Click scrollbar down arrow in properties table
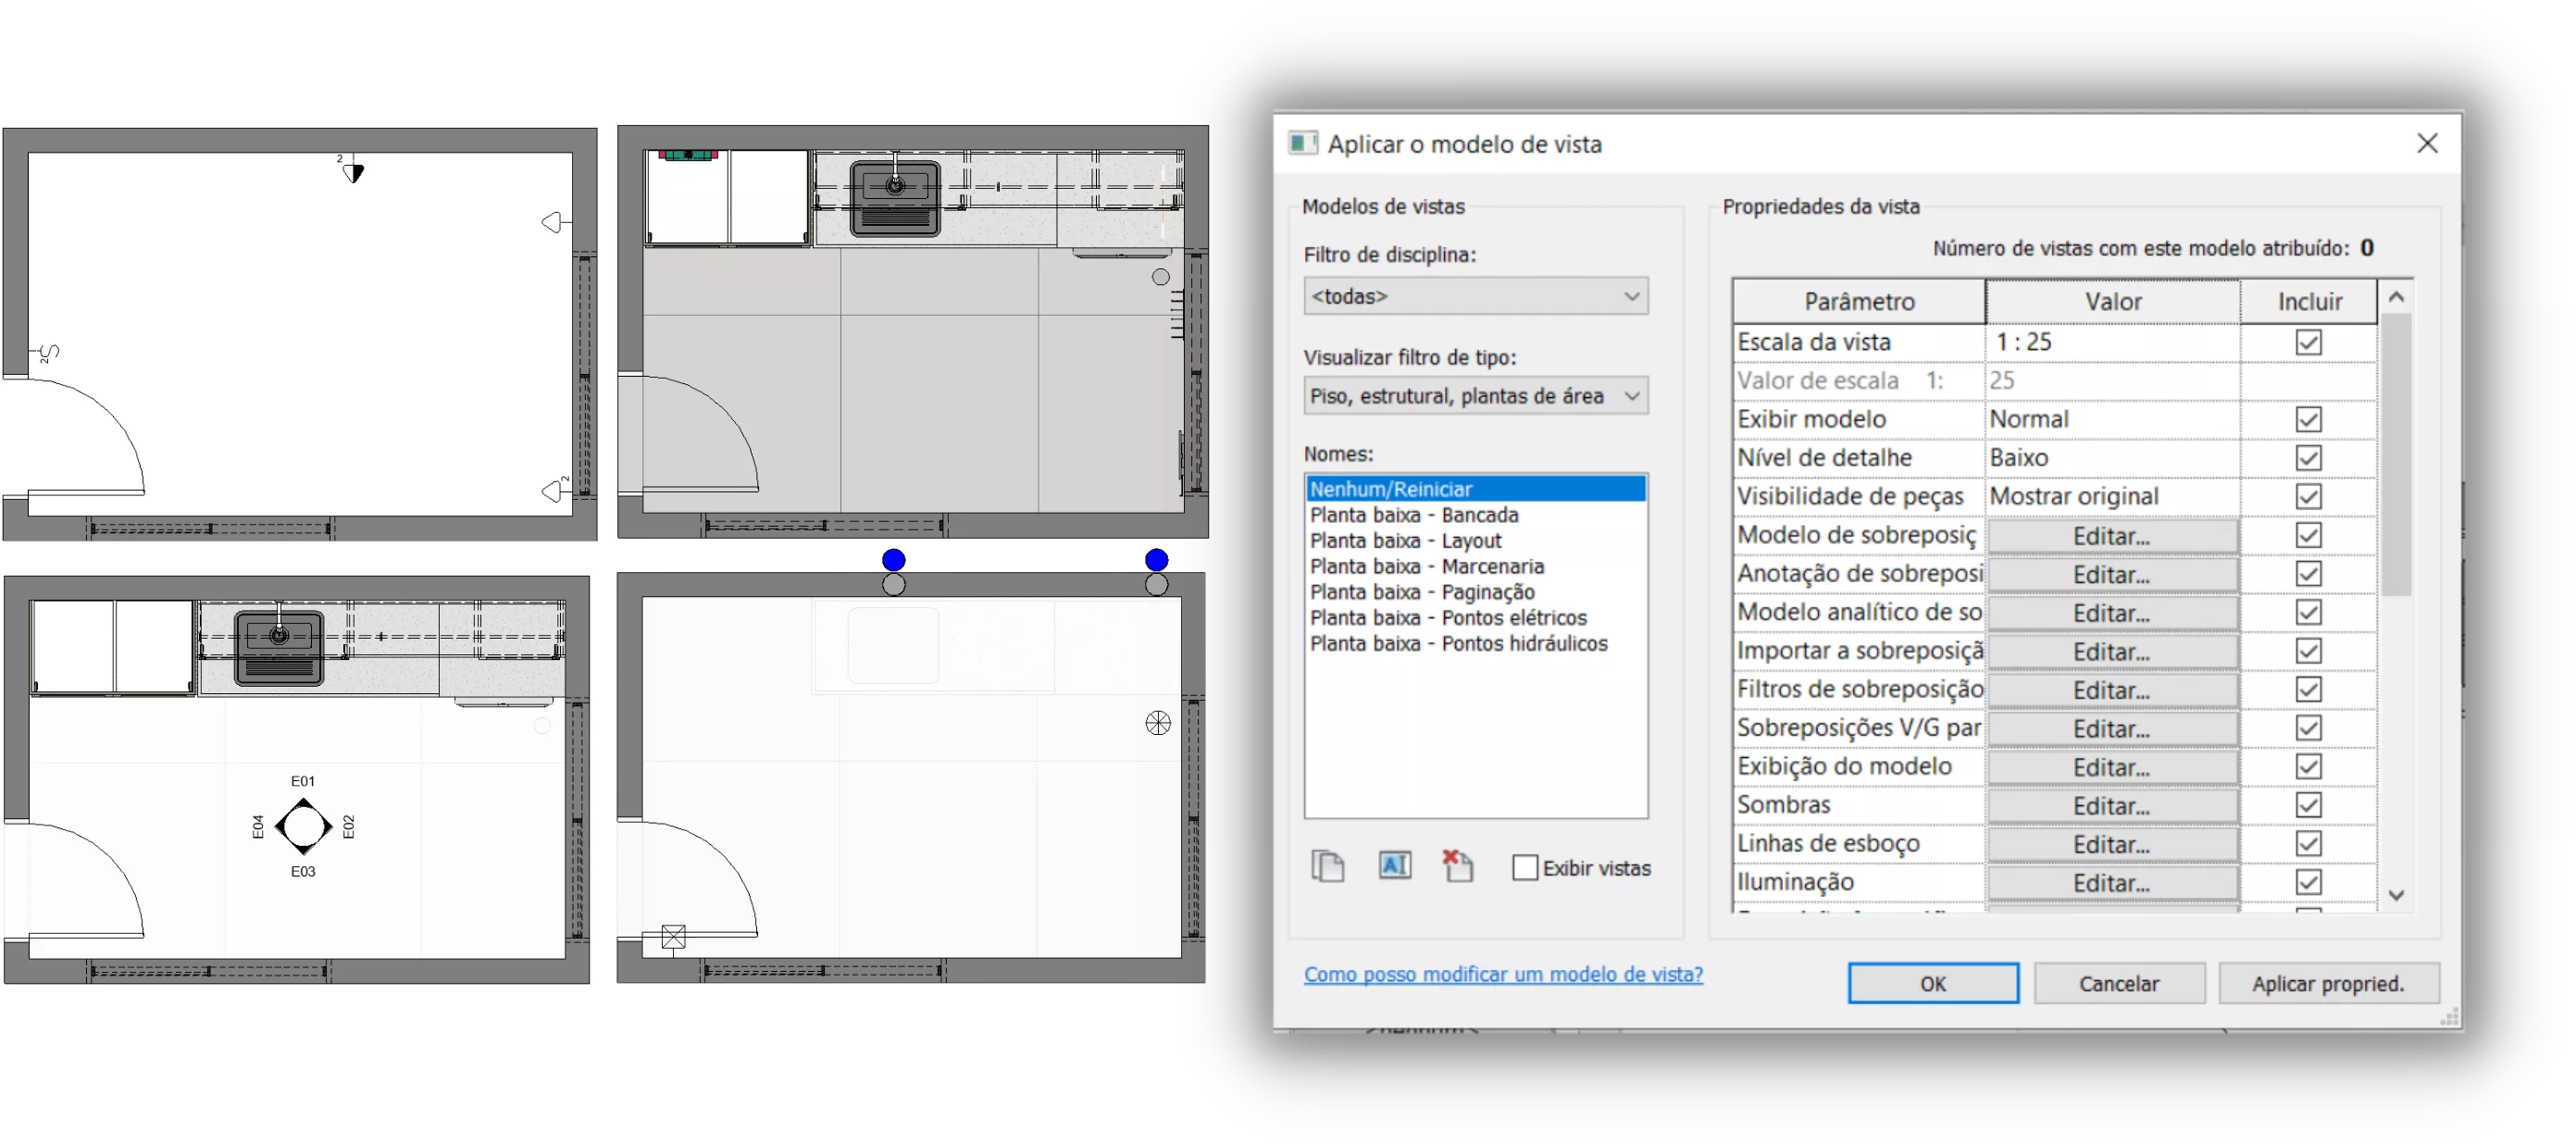 pos(2396,895)
